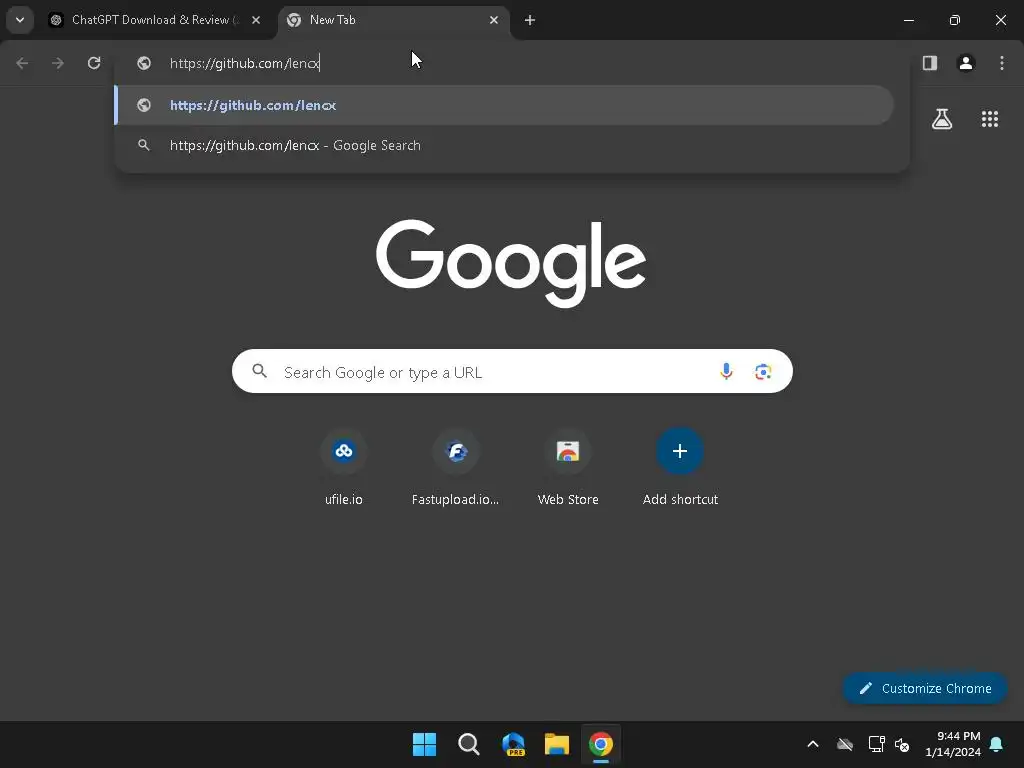
Task: Click the search icon beside Google Search suggestion
Action: (x=144, y=146)
